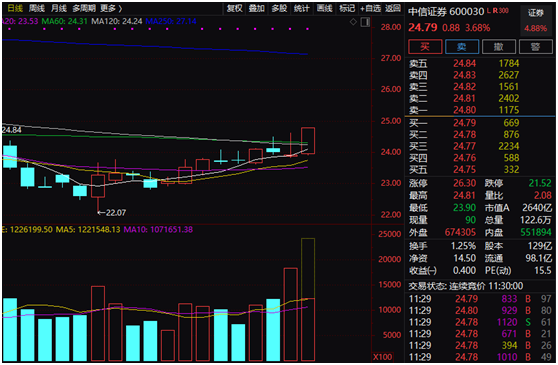Click the 统计 statistics toolbar item

coord(302,8)
